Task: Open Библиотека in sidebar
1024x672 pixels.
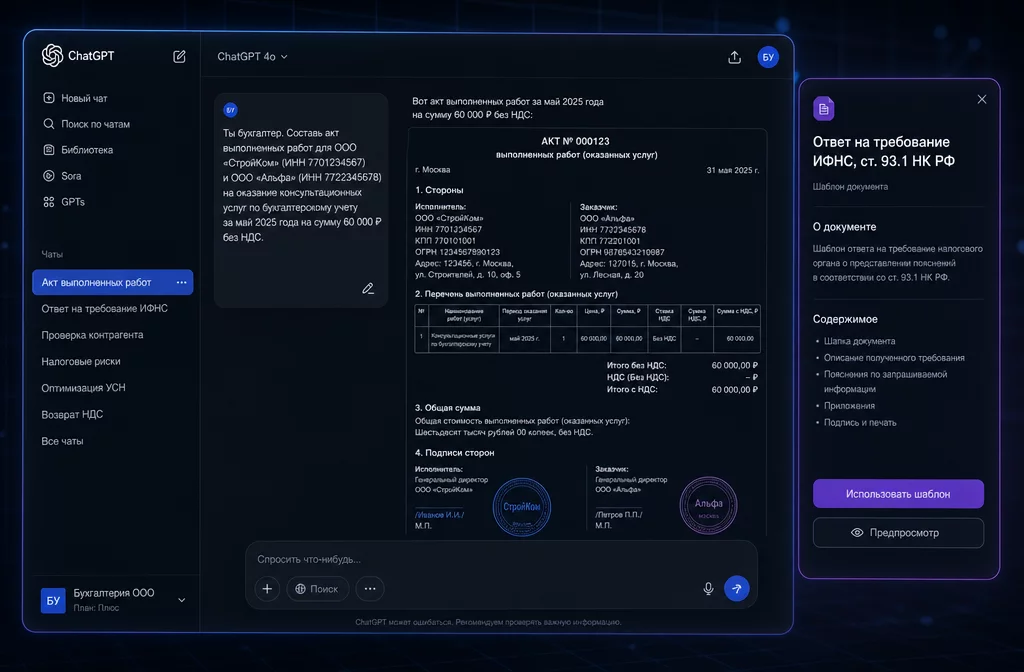Action: pos(78,150)
